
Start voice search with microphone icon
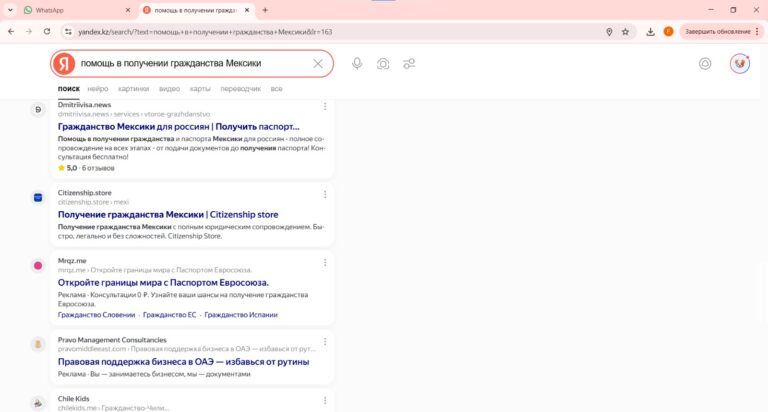point(357,63)
